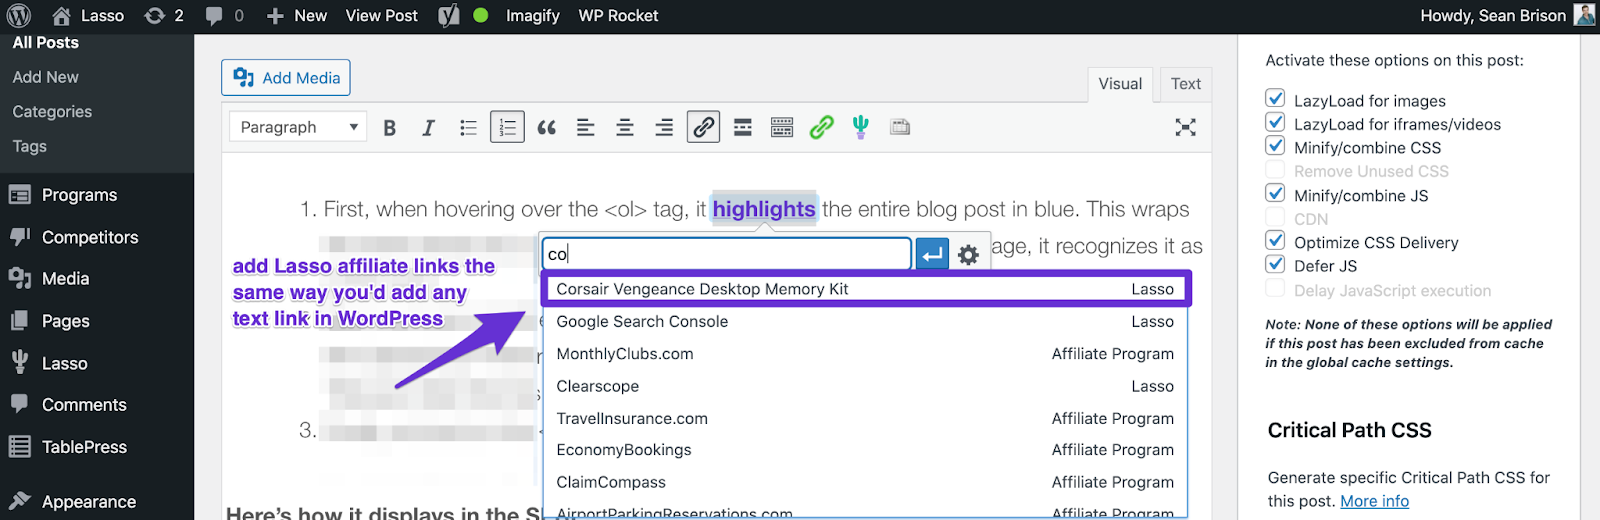The width and height of the screenshot is (1600, 520).
Task: Switch to the Text editor tab
Action: pos(1185,84)
